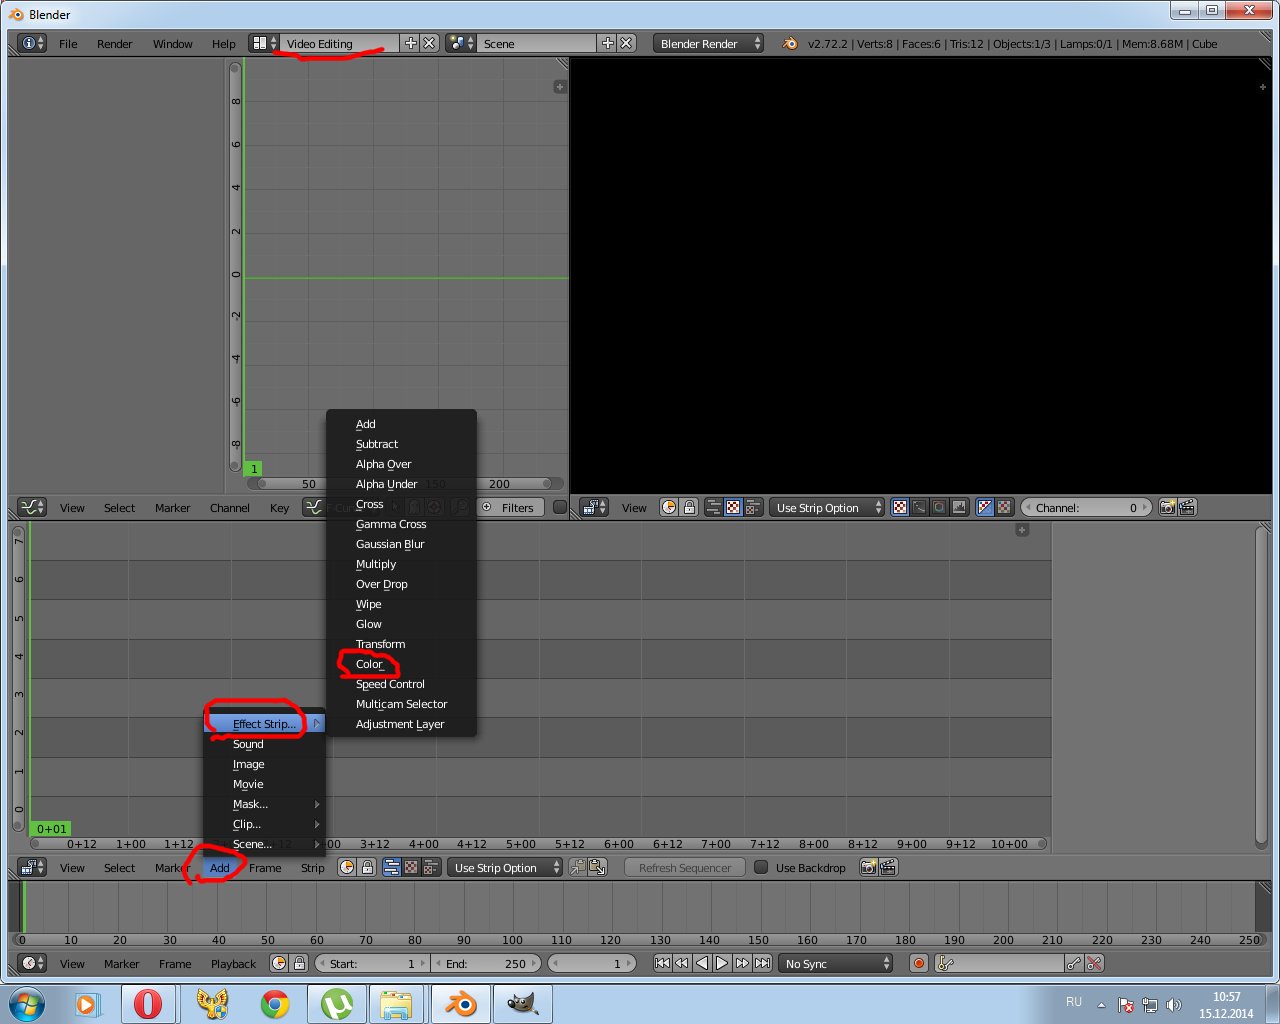Expand the Clip submenu

coord(265,824)
